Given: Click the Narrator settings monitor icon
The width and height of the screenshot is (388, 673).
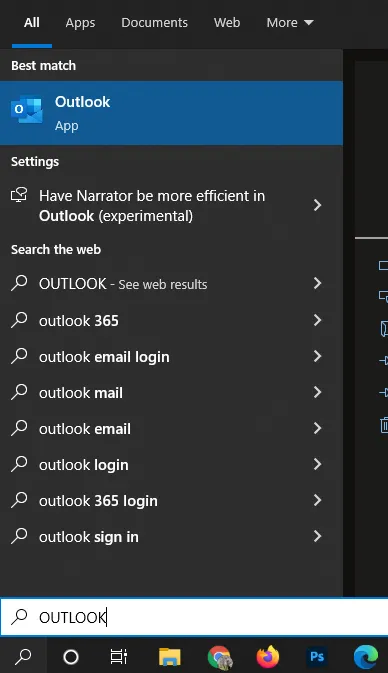Looking at the screenshot, I should point(19,195).
